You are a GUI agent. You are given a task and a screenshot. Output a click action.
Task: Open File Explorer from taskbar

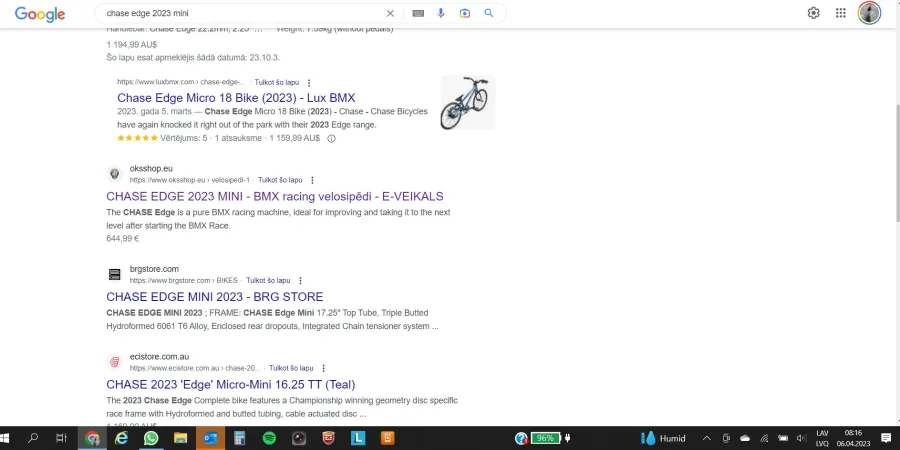(180, 439)
